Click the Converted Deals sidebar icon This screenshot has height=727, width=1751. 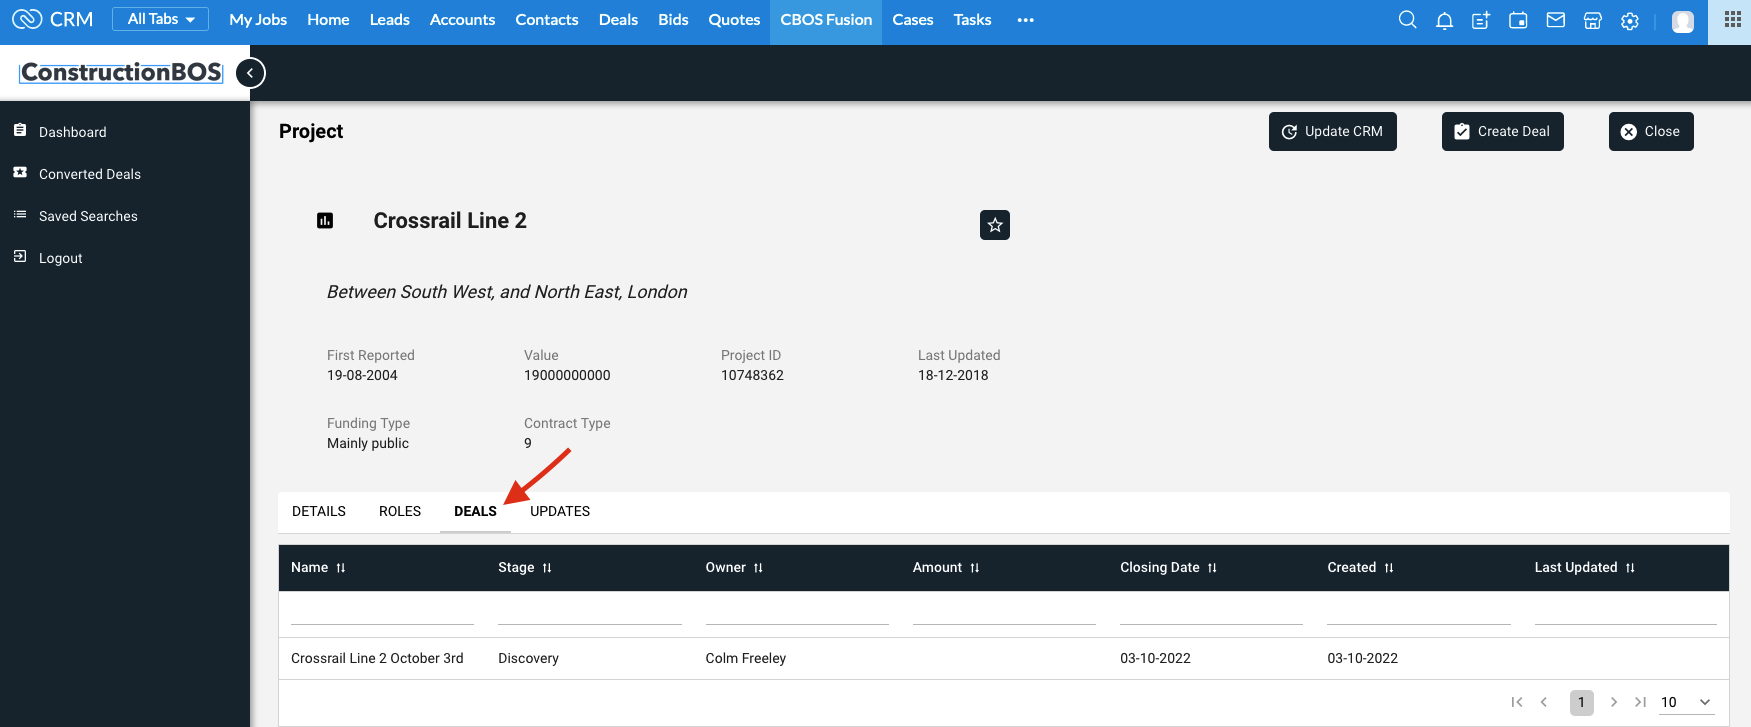[20, 173]
